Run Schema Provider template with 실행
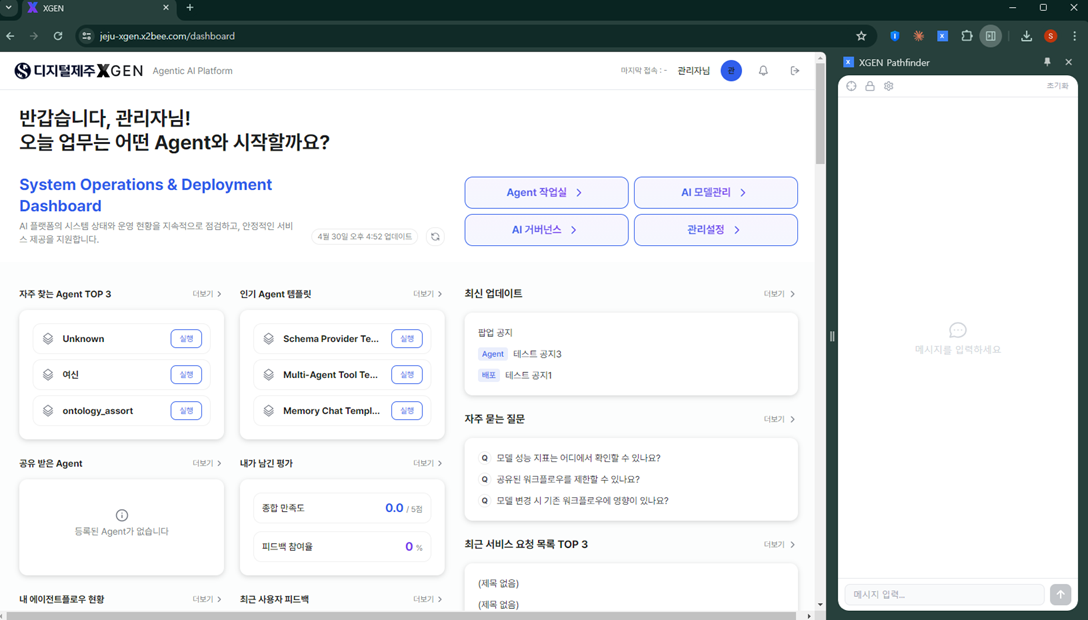The image size is (1088, 620). tap(407, 338)
